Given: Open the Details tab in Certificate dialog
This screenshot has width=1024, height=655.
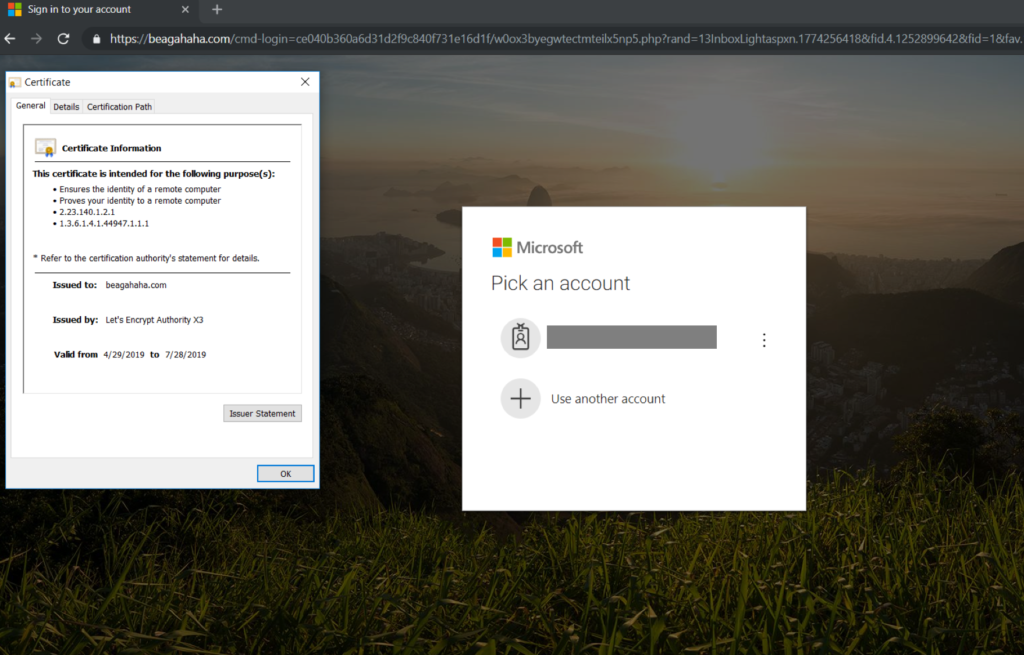Looking at the screenshot, I should click(x=66, y=107).
